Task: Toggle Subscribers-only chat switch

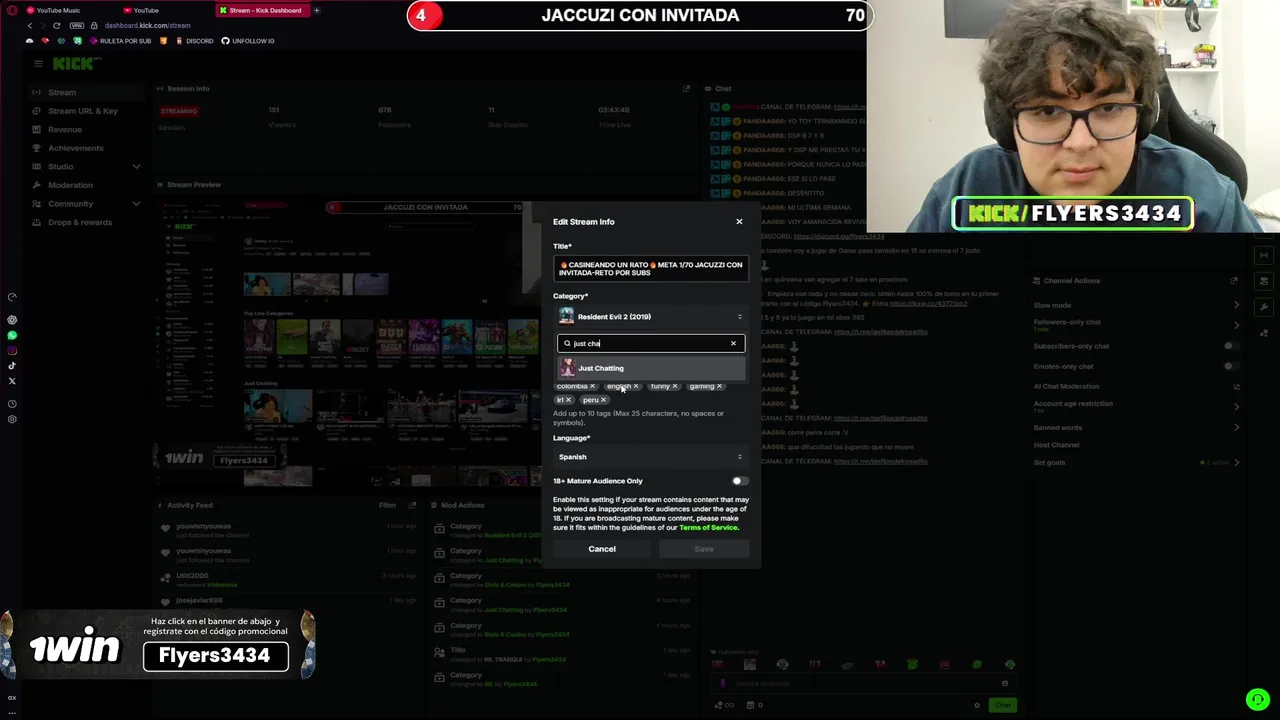Action: click(x=1229, y=346)
